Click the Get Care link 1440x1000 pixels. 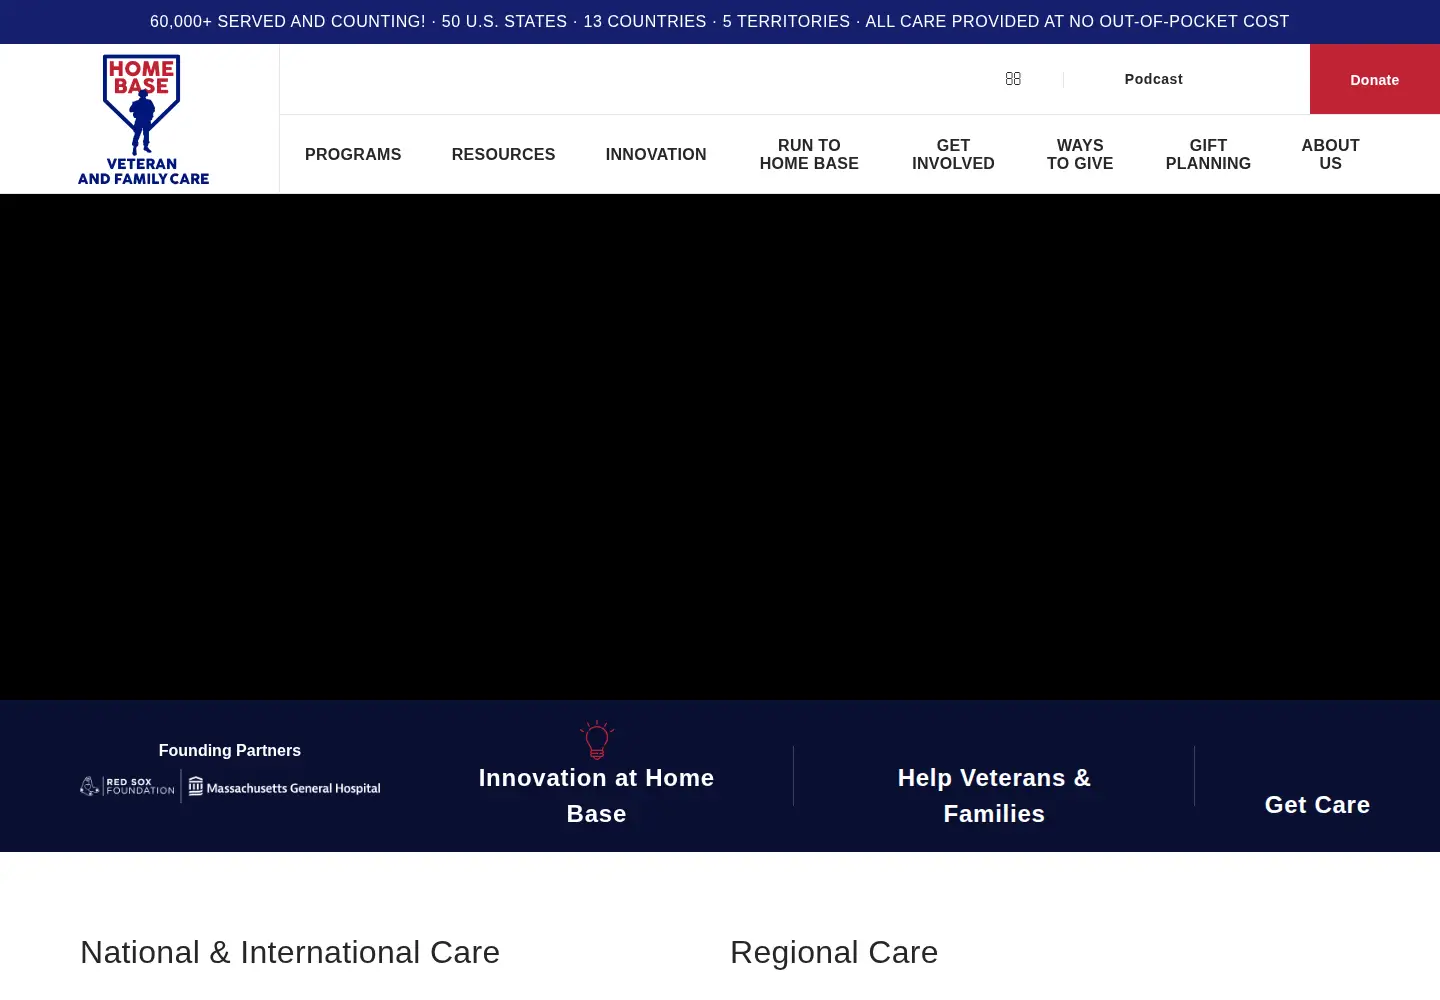coord(1317,805)
